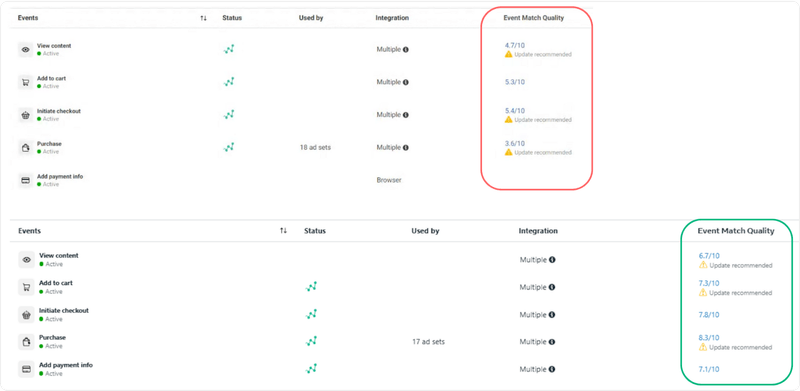Click the Used by column header in upper table
Screen dimensions: 800x391
[311, 18]
